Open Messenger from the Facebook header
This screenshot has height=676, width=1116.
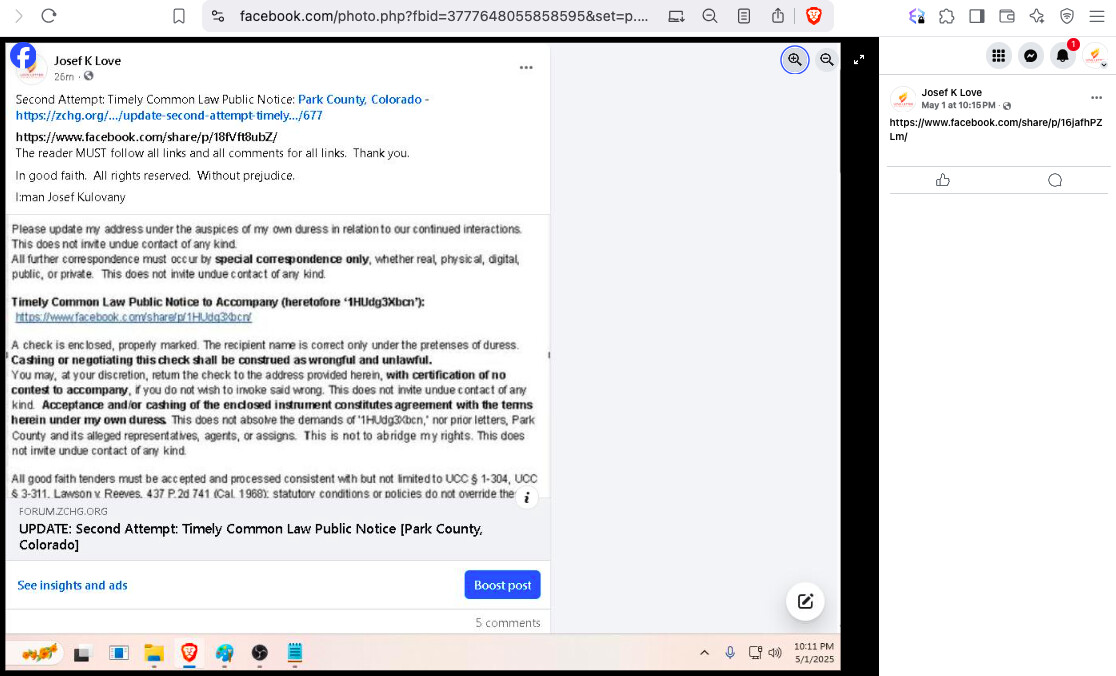tap(1031, 56)
